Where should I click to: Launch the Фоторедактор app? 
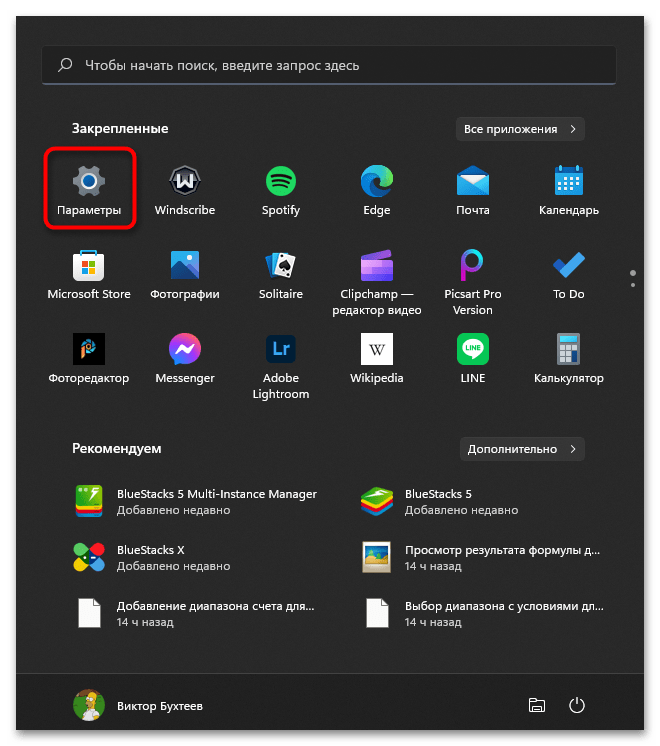pyautogui.click(x=89, y=349)
